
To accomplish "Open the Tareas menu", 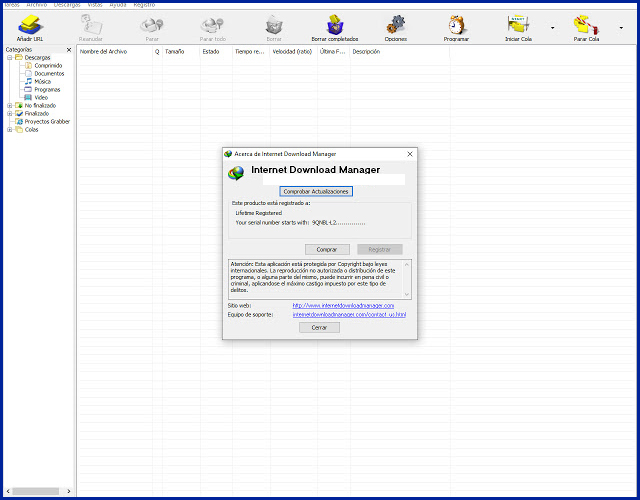I will (12, 5).
